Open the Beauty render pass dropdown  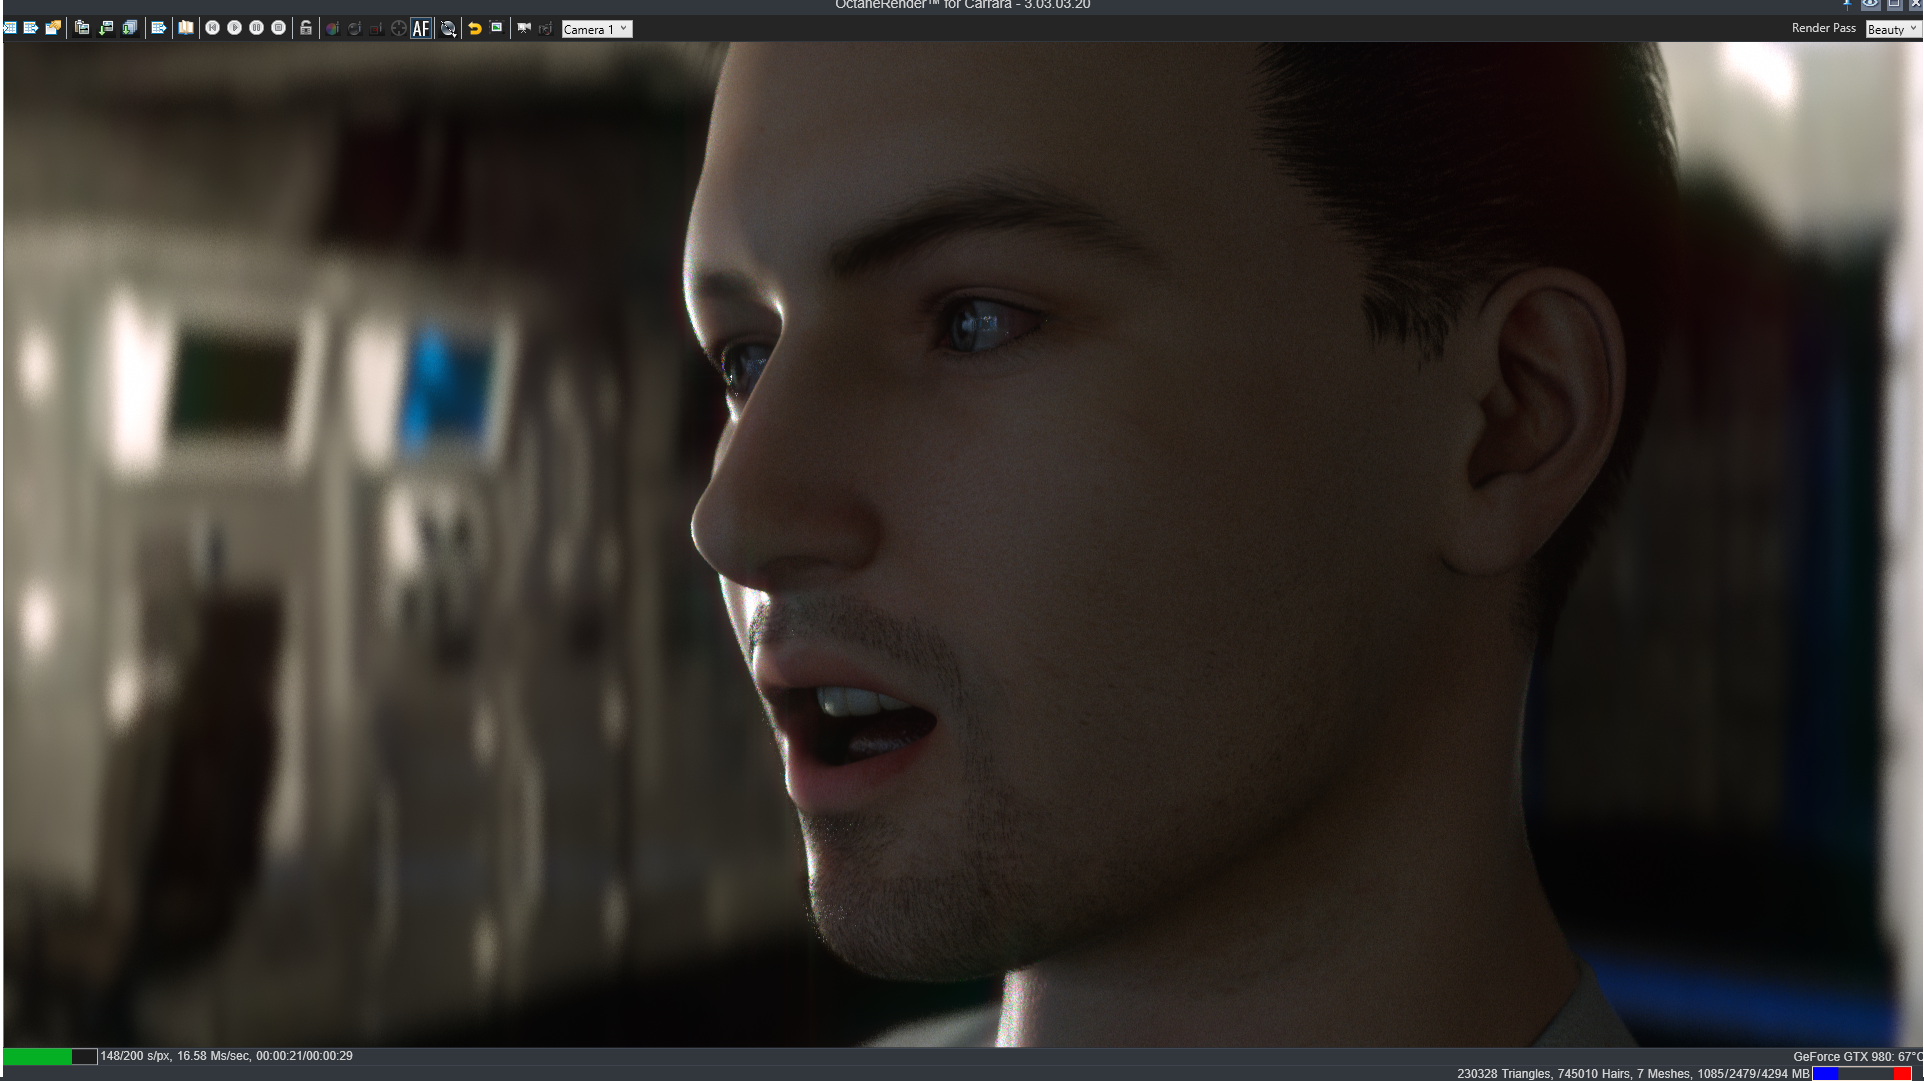1892,29
